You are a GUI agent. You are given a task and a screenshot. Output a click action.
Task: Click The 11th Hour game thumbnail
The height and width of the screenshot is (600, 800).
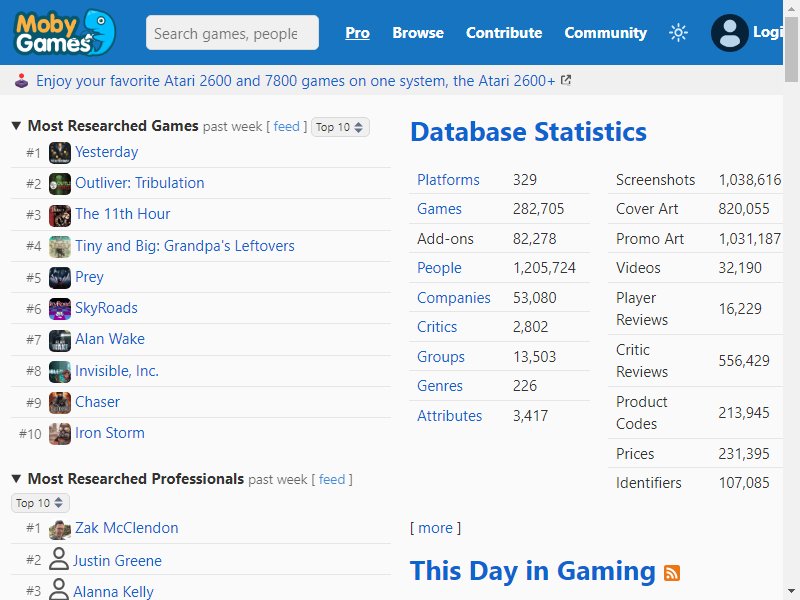pyautogui.click(x=60, y=215)
